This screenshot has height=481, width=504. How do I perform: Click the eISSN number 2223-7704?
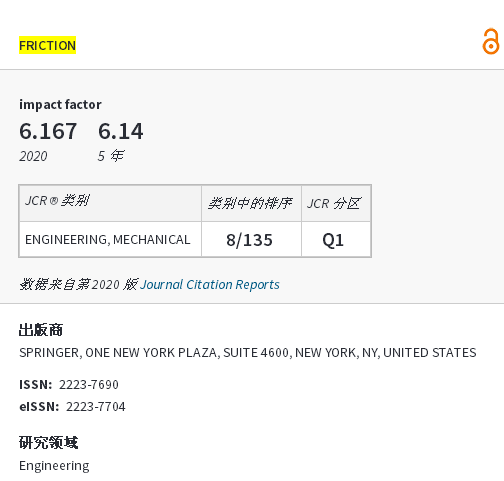tap(96, 407)
